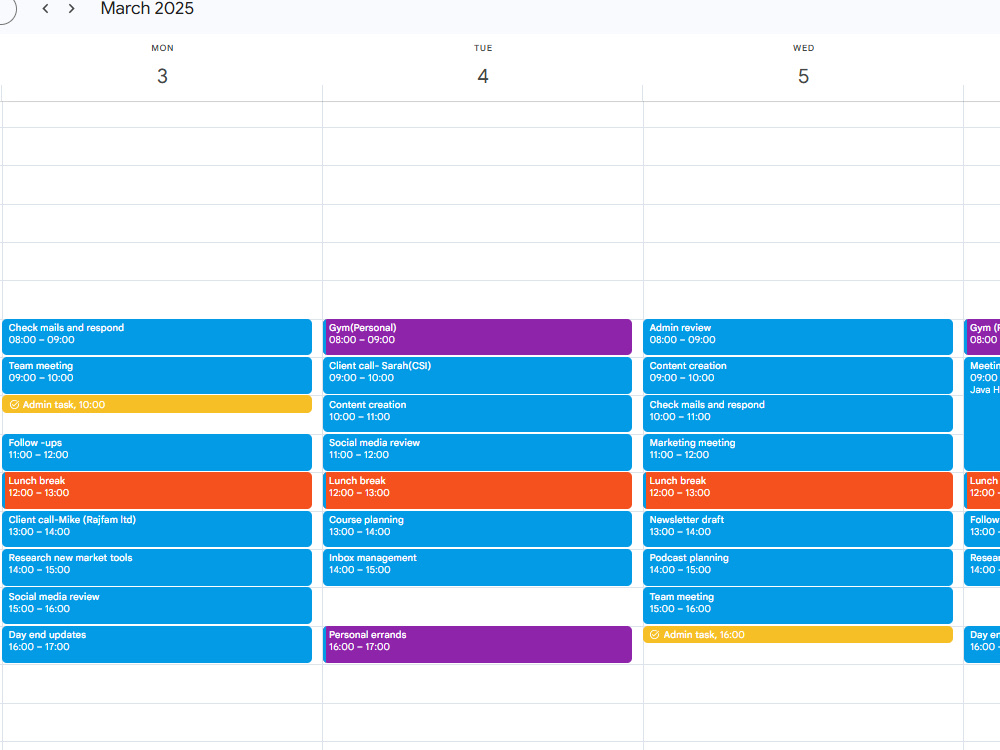The height and width of the screenshot is (750, 1000).
Task: Open Monday Check mails and respond event
Action: point(157,337)
